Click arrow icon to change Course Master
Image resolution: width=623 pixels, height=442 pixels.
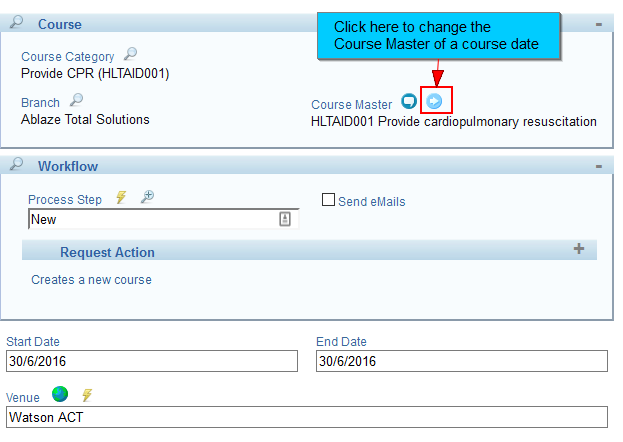[x=434, y=101]
